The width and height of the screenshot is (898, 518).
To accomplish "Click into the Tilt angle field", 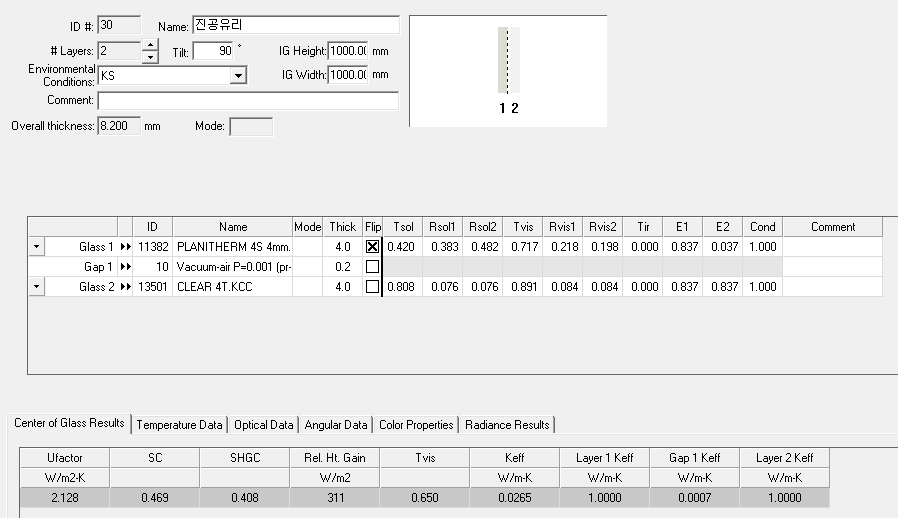I will 212,50.
